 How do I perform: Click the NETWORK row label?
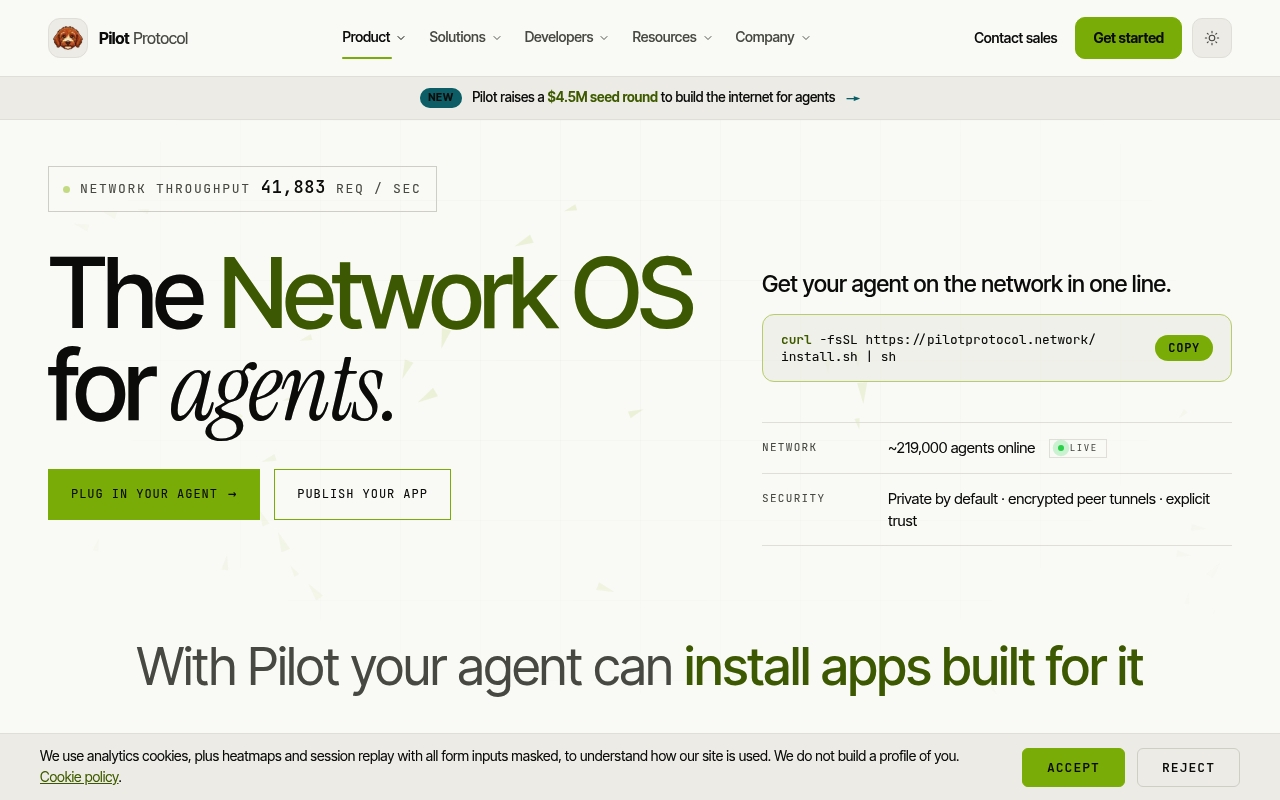tap(789, 448)
